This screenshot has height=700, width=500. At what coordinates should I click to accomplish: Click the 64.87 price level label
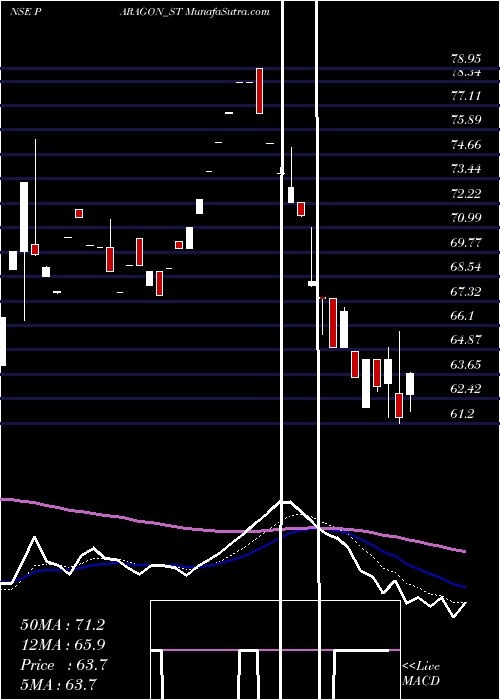[x=466, y=340]
